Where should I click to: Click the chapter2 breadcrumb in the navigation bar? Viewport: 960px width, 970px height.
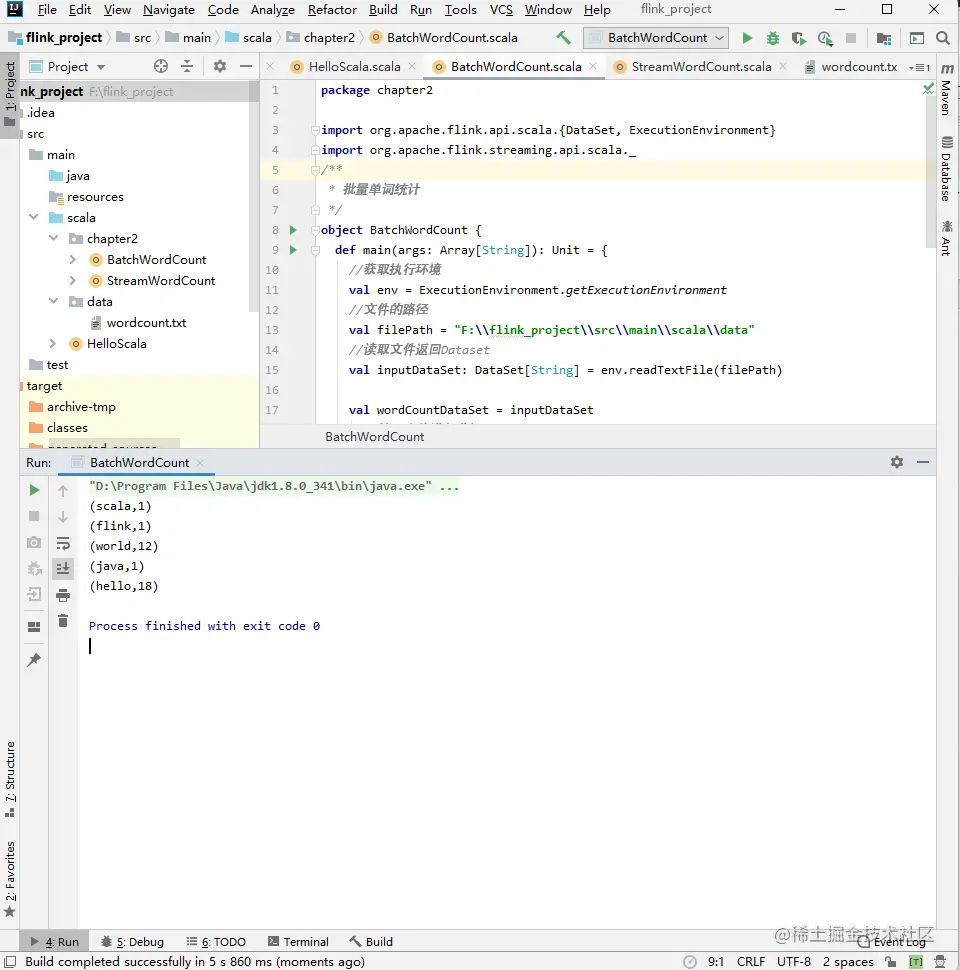click(322, 38)
